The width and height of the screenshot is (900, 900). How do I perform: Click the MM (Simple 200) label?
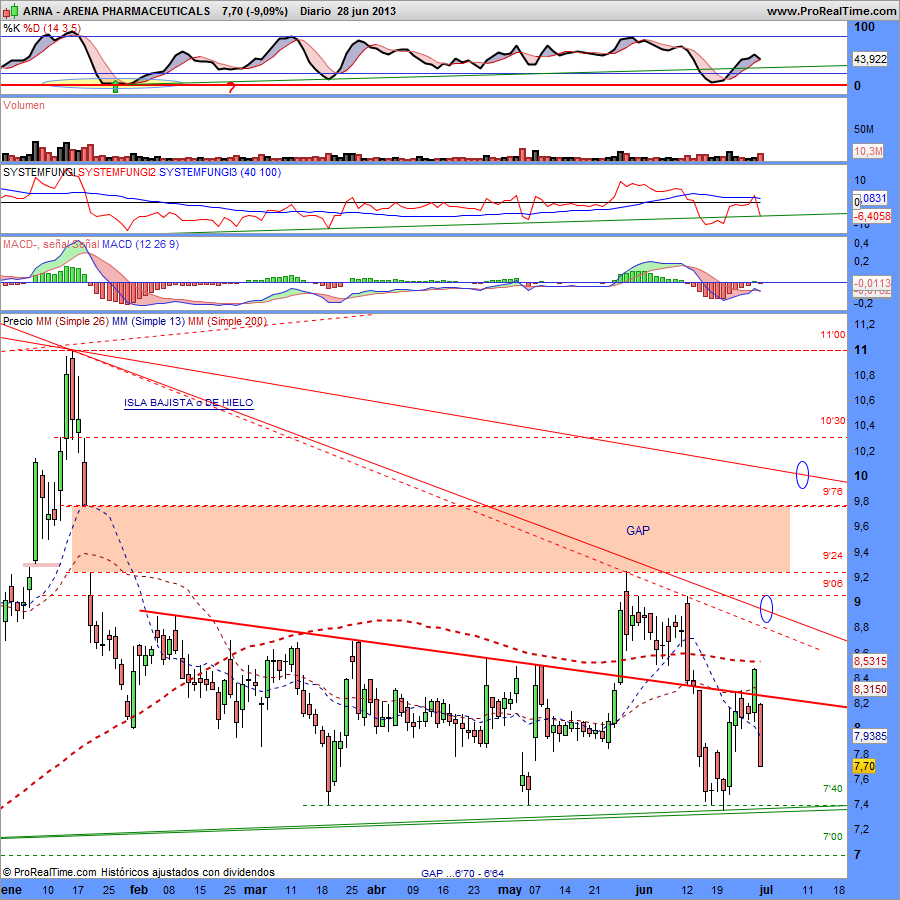tap(227, 321)
